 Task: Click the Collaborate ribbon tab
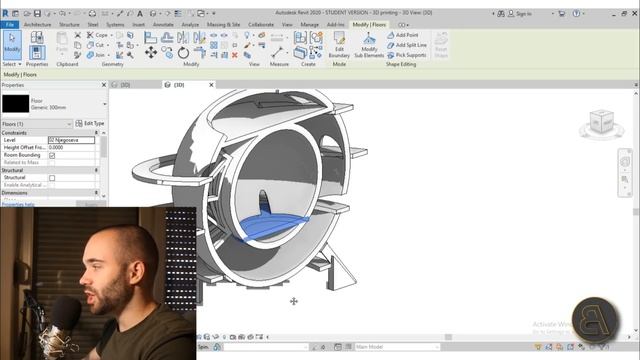261,25
